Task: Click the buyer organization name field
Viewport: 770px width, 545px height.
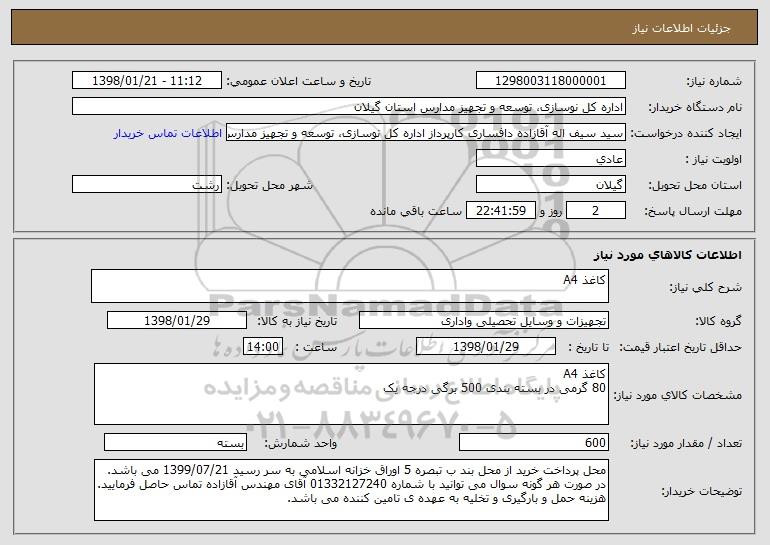Action: pyautogui.click(x=349, y=107)
